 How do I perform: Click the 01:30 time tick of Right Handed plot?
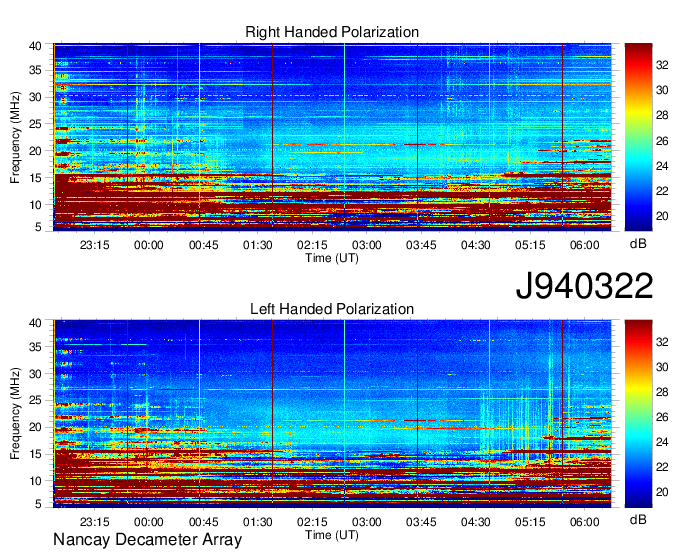tap(258, 245)
